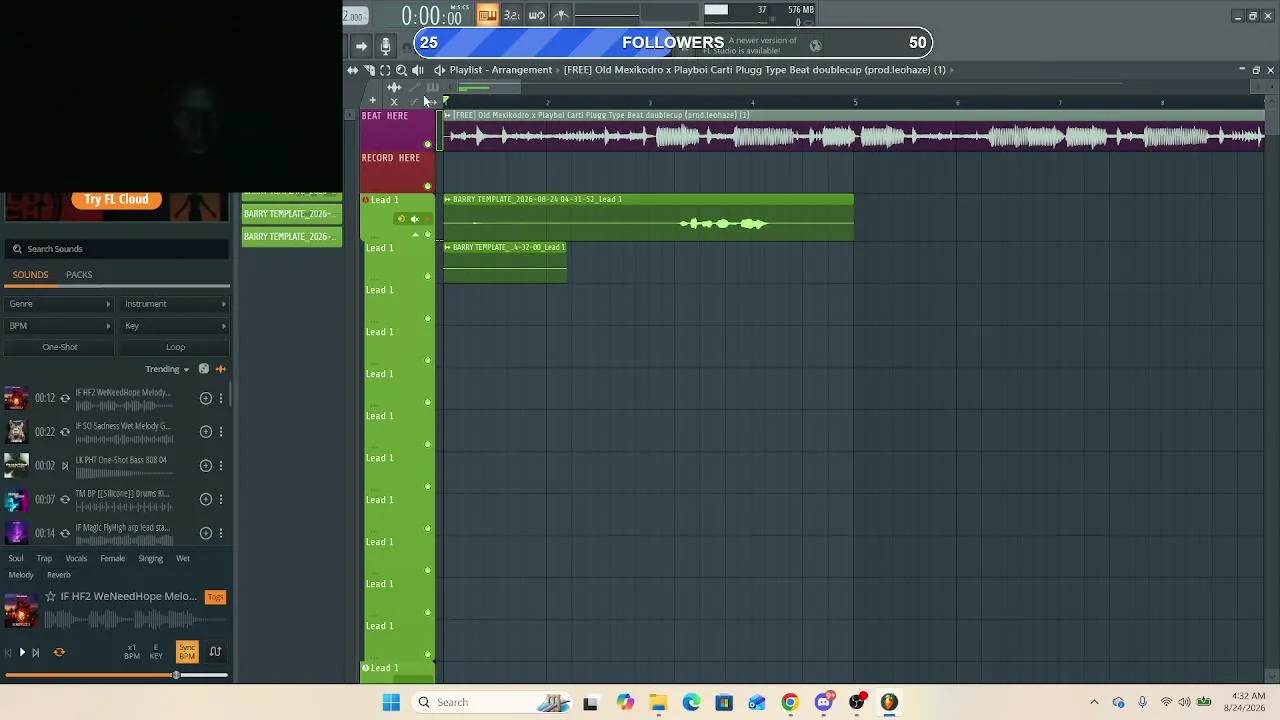Switch to the SOUNDS tab

[30, 275]
